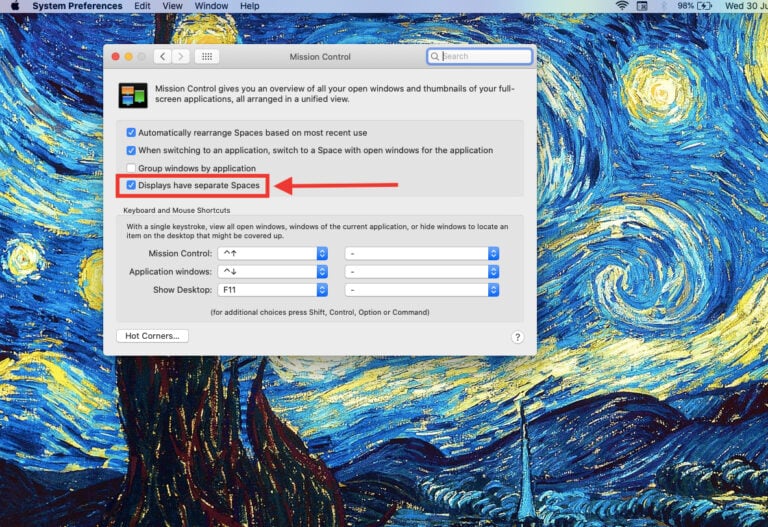Open the View menu
768x527 pixels.
tap(172, 6)
